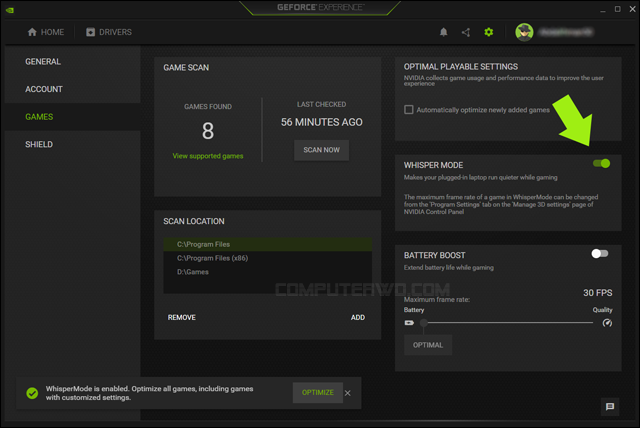The width and height of the screenshot is (640, 428).
Task: Click the SCAN NOW button
Action: (x=322, y=150)
